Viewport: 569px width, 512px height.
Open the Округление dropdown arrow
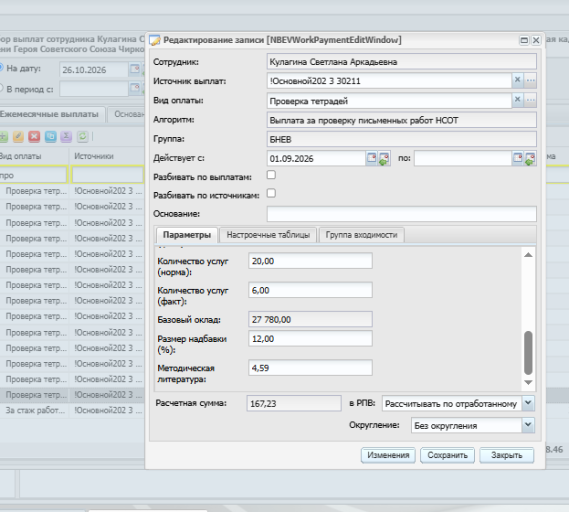coord(528,425)
